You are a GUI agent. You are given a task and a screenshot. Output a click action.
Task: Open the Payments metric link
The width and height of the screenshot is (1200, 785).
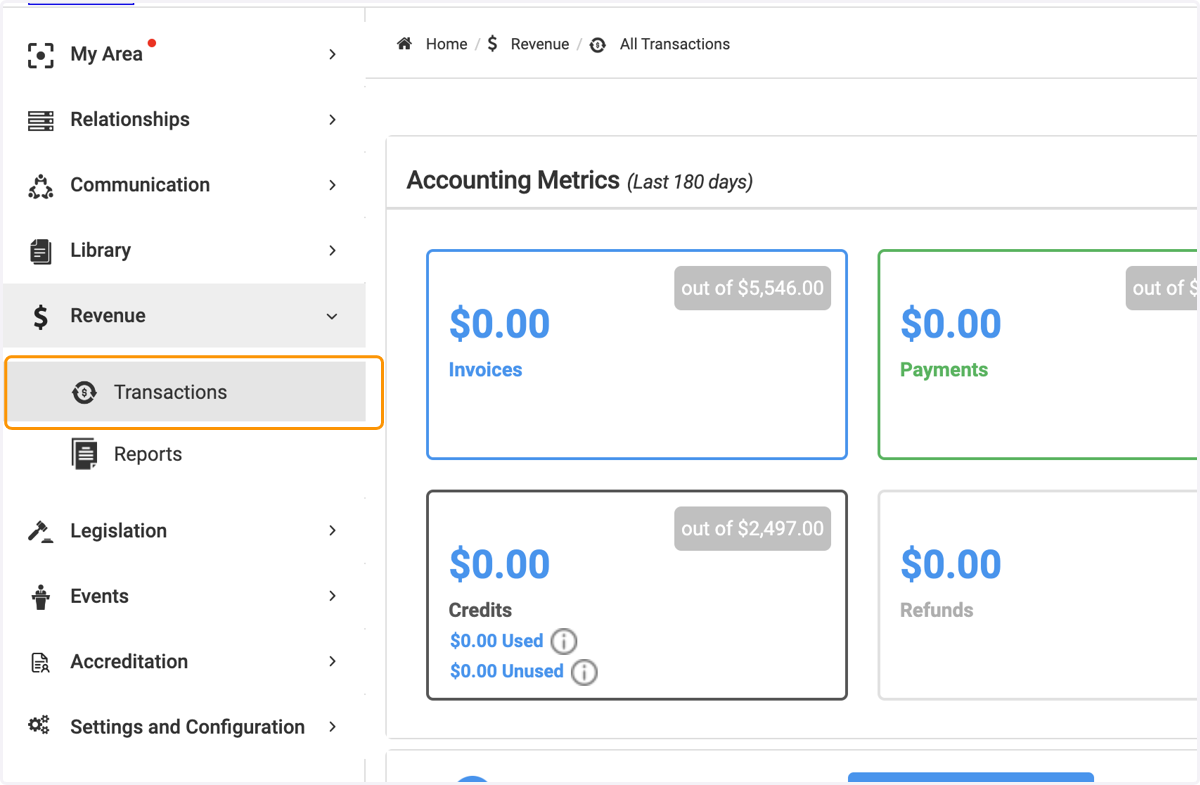pyautogui.click(x=944, y=370)
